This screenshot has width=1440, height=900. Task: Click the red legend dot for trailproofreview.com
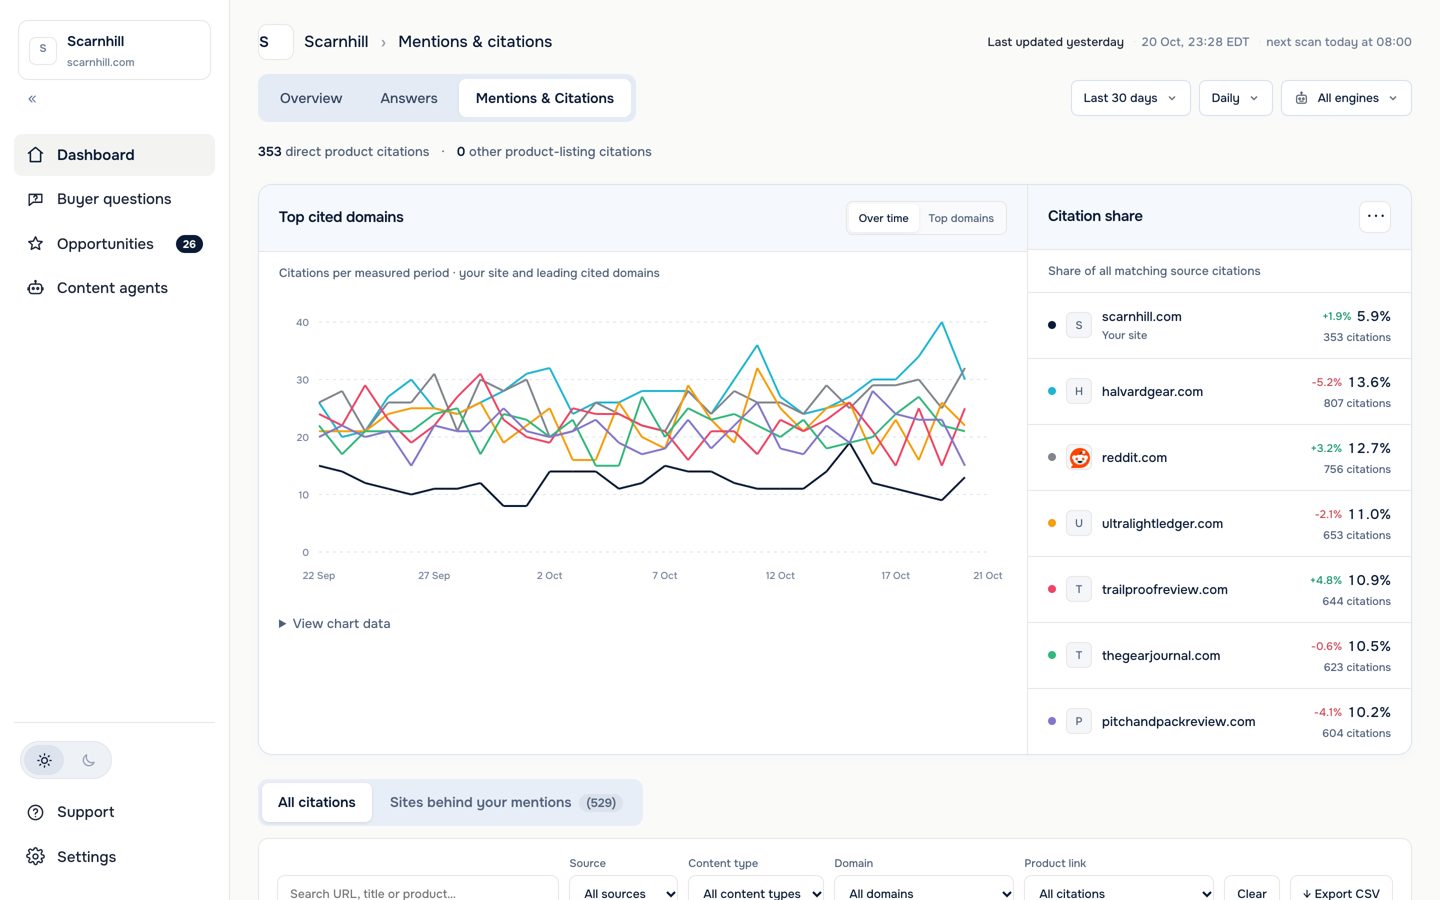point(1052,590)
